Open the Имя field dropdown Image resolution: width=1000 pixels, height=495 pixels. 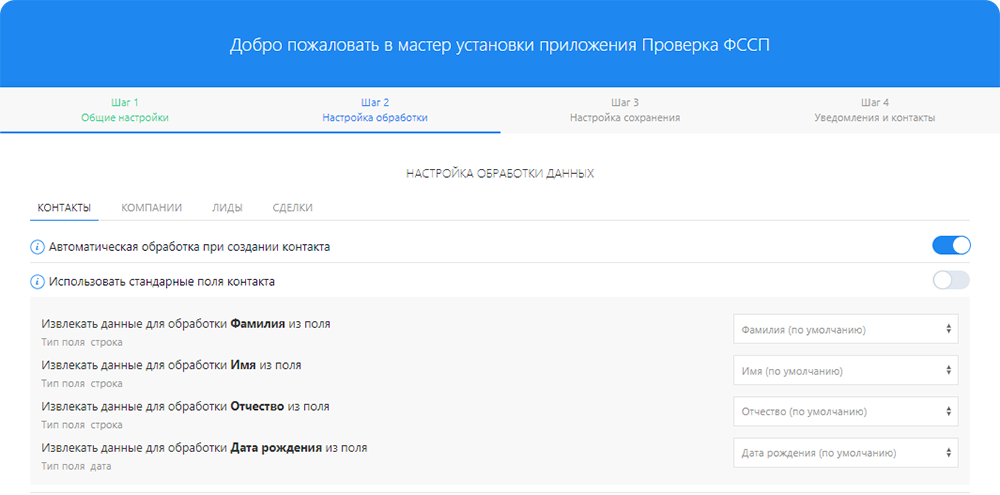845,370
